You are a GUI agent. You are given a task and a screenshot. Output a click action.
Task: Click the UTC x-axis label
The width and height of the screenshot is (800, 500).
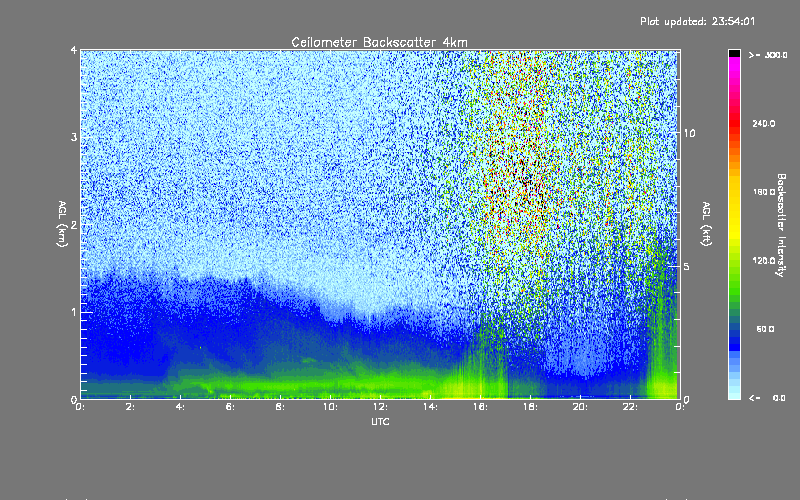380,421
